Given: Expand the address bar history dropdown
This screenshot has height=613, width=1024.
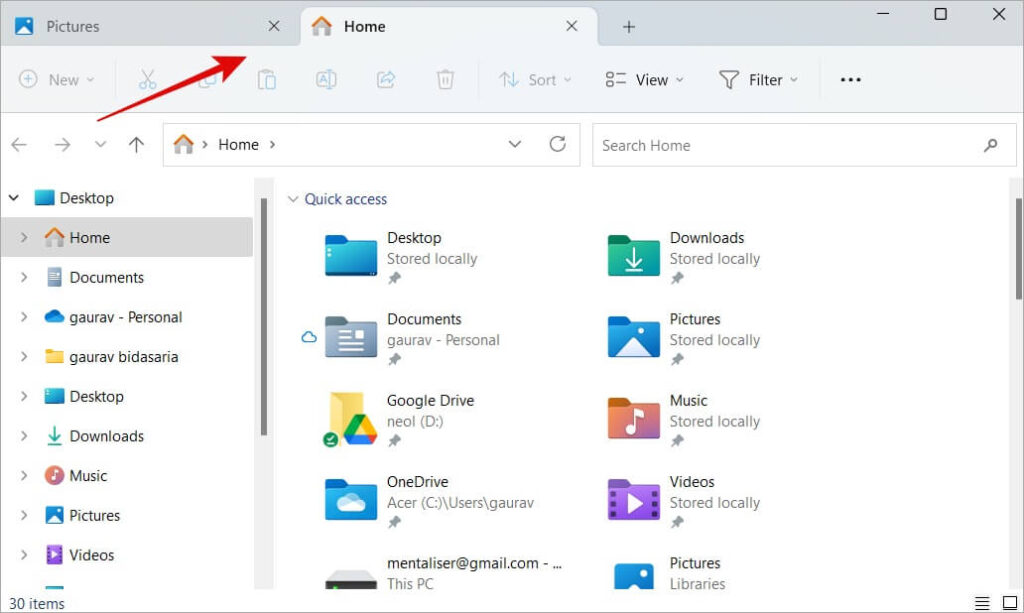Looking at the screenshot, I should [515, 144].
